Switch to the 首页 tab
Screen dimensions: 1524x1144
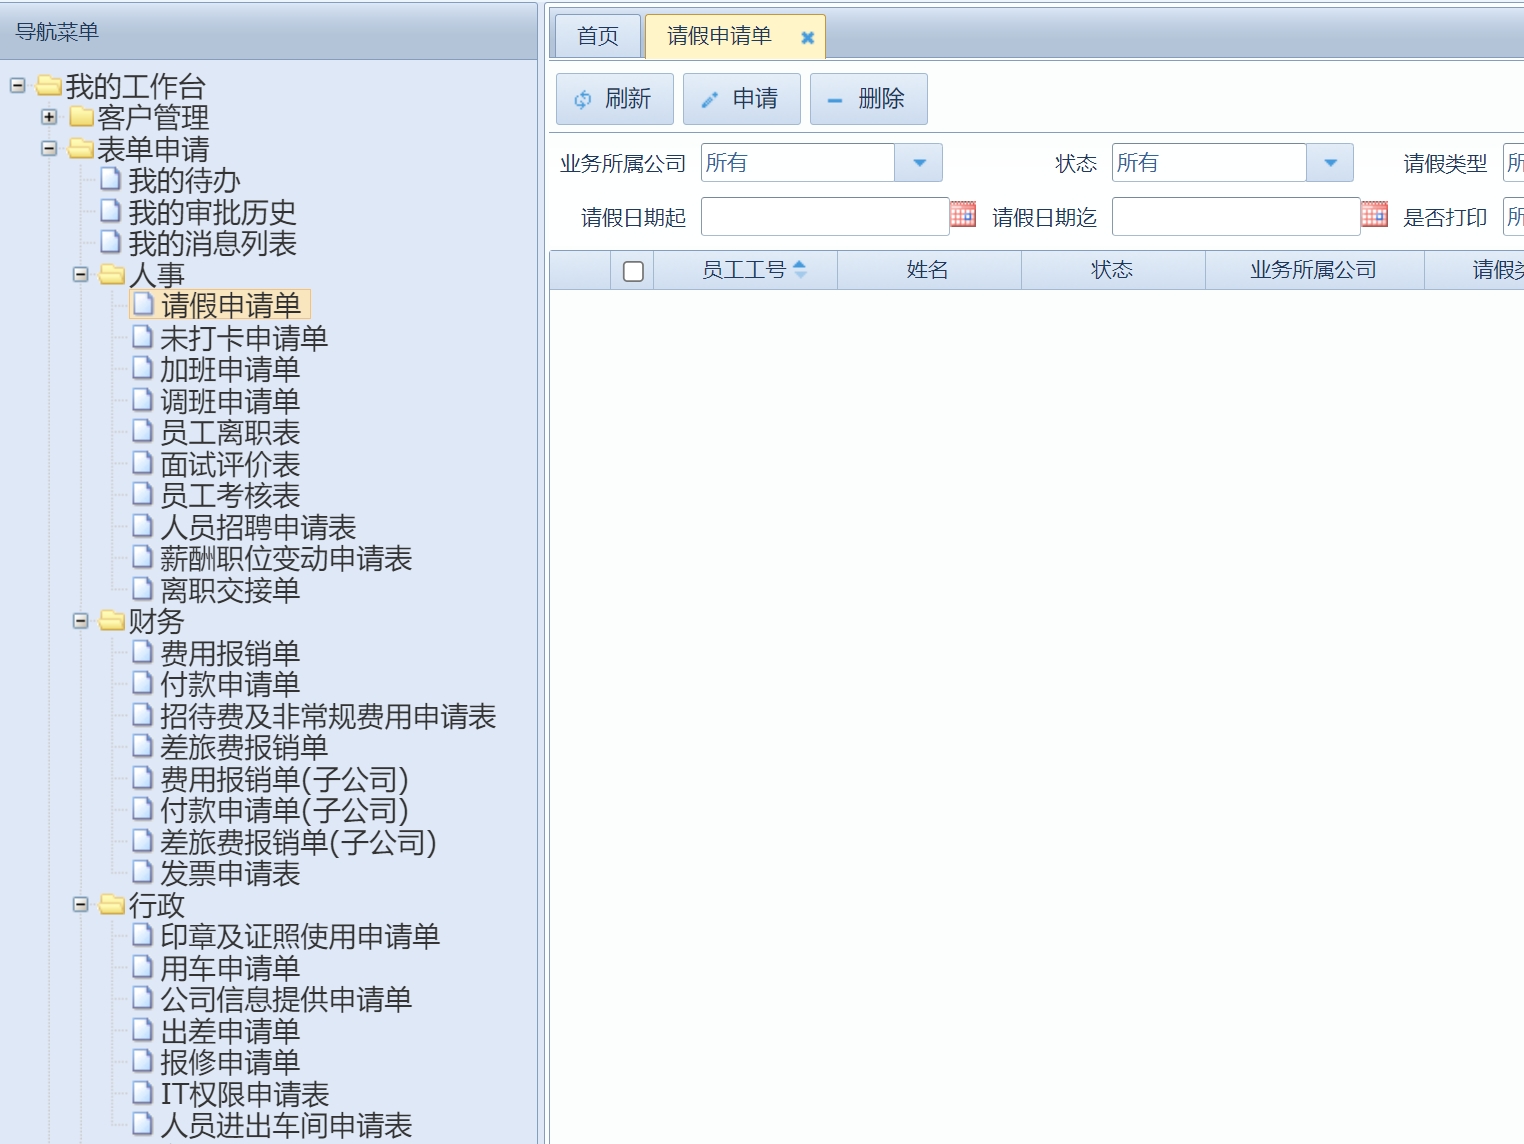click(598, 37)
